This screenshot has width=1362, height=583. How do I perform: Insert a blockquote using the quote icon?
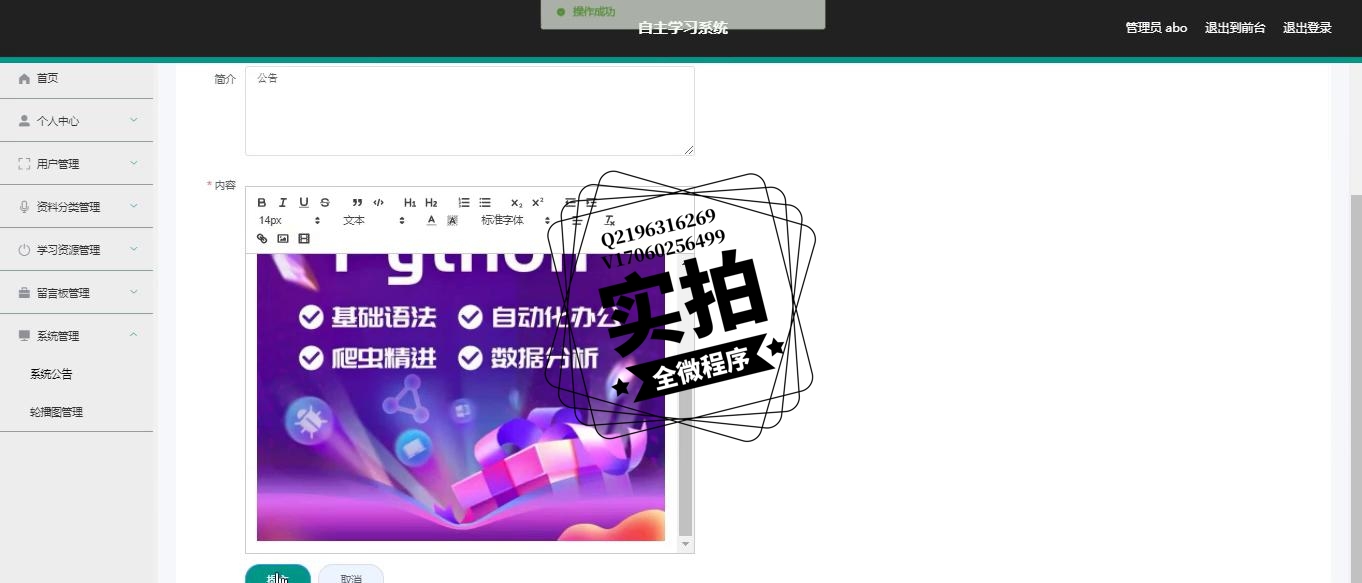tap(357, 202)
